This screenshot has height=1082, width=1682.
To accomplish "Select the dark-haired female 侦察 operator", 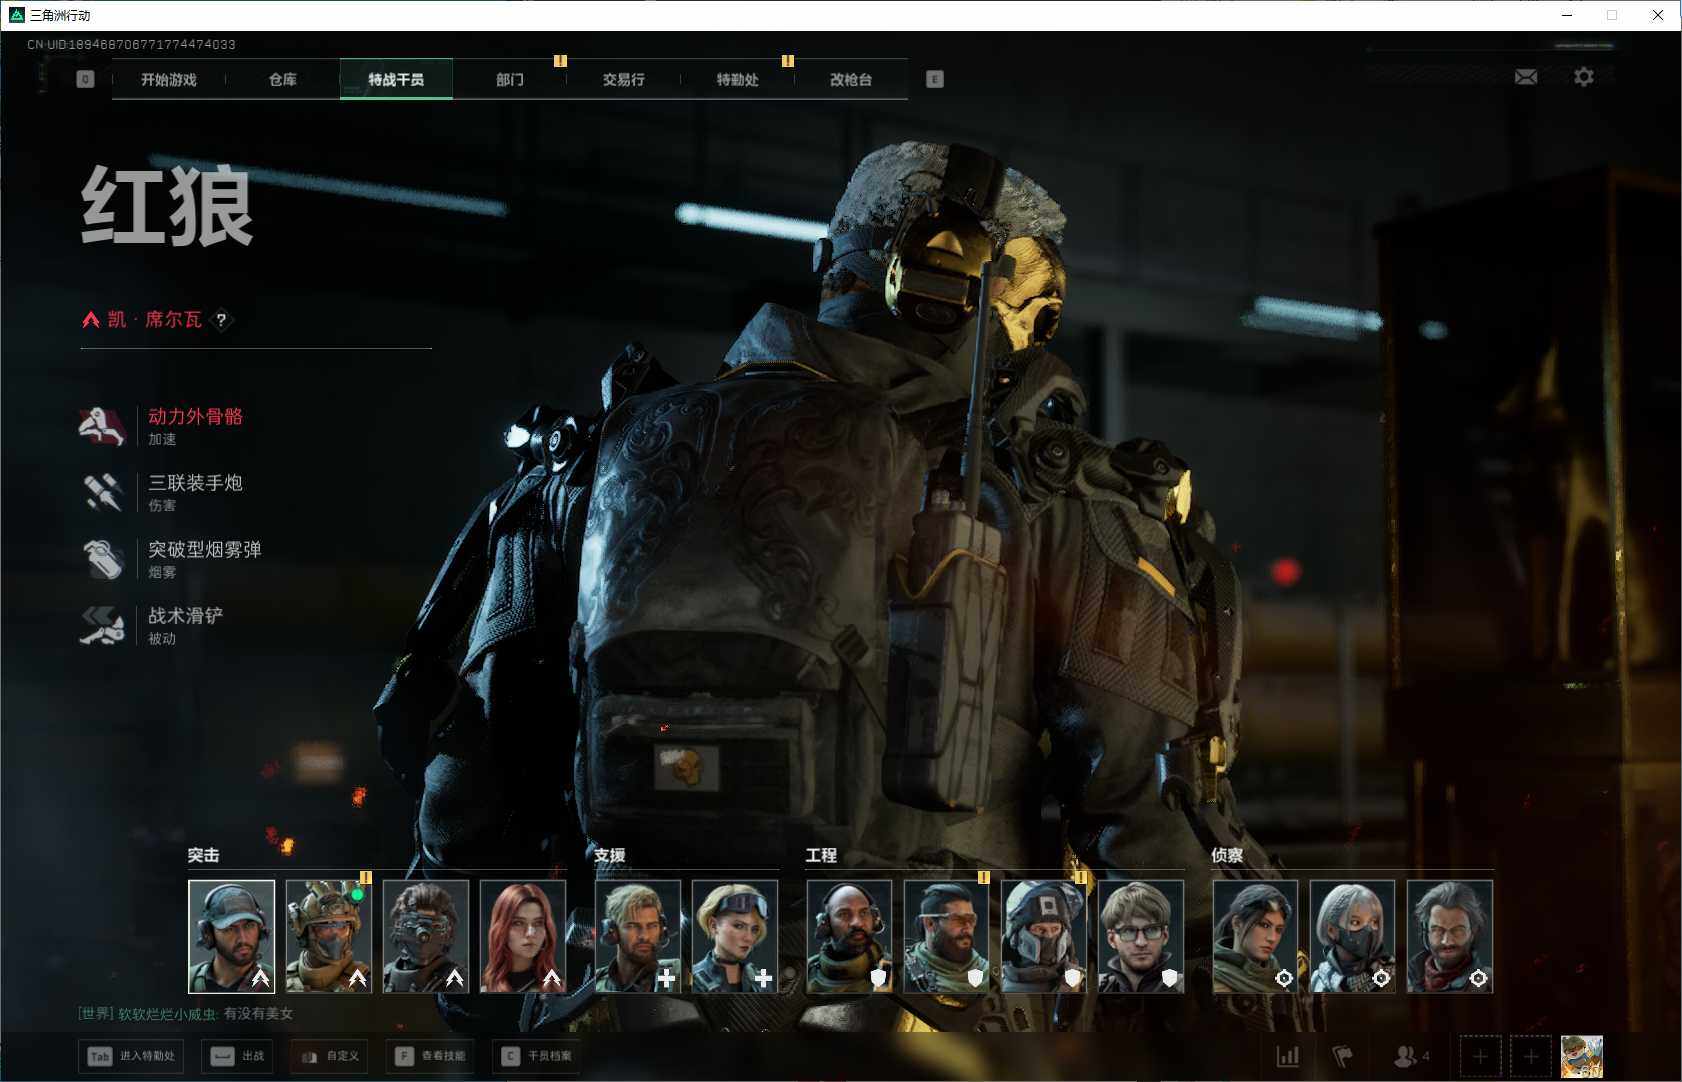I will tap(1255, 936).
